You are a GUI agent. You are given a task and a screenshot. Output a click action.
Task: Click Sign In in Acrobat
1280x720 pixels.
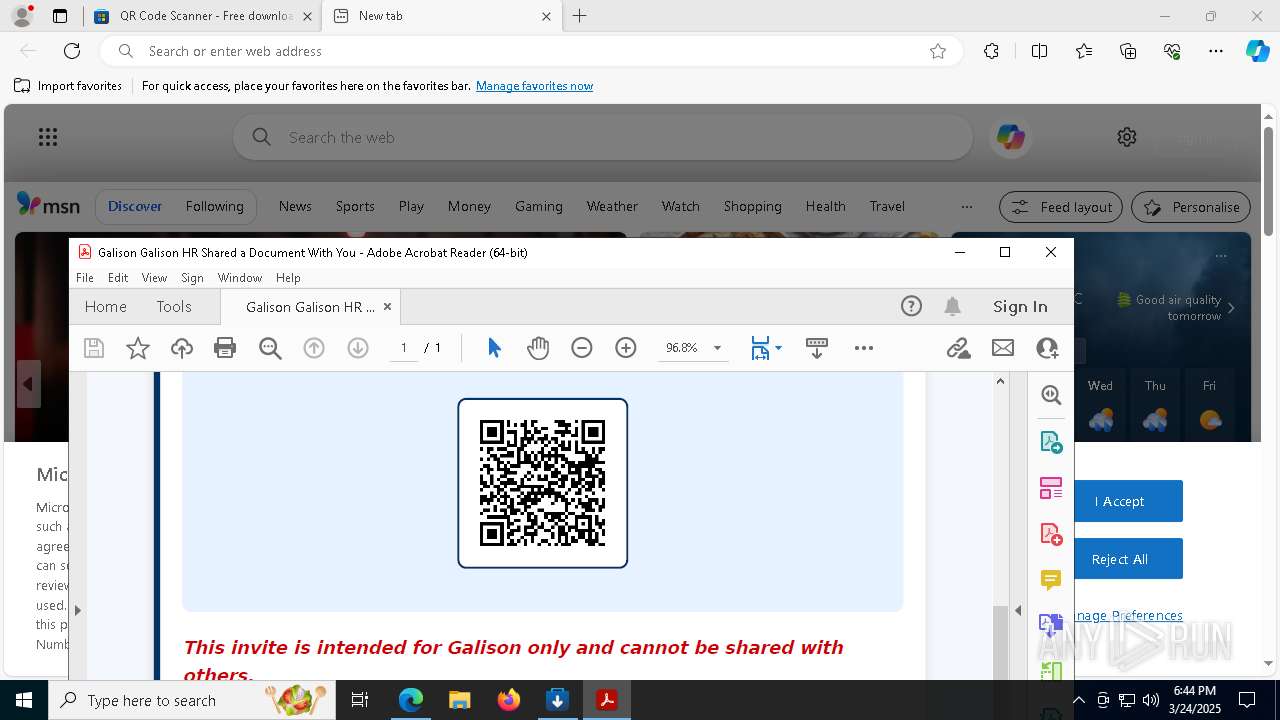[1020, 307]
